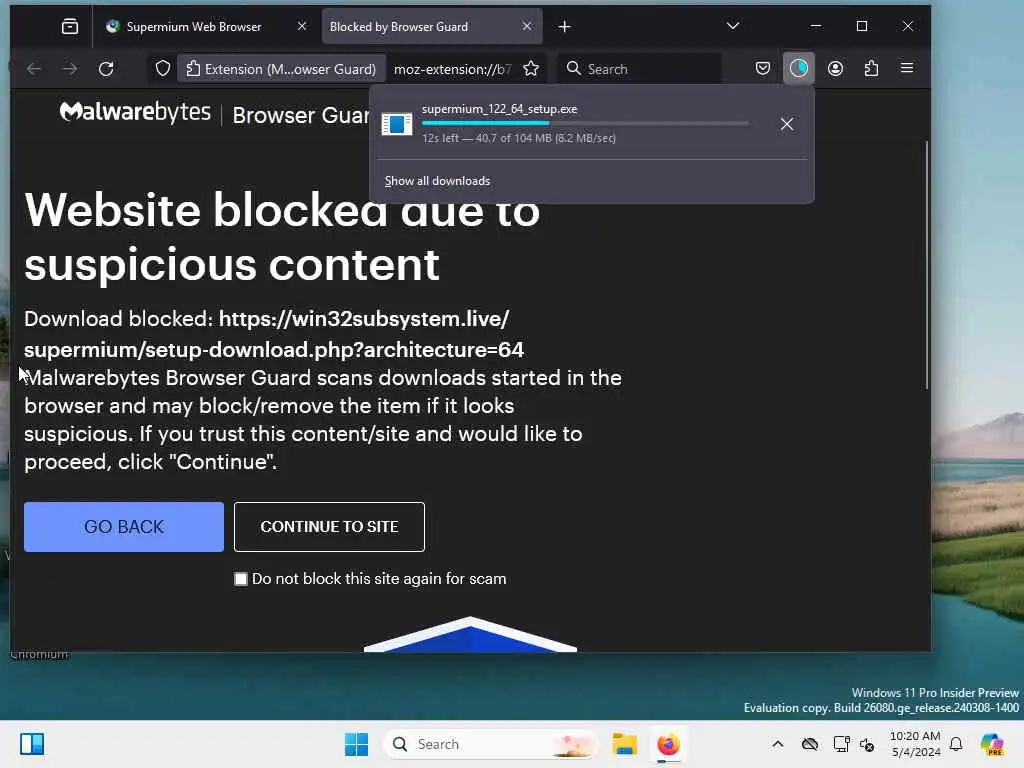Check Do not block this site again
This screenshot has width=1024, height=768.
click(x=241, y=579)
